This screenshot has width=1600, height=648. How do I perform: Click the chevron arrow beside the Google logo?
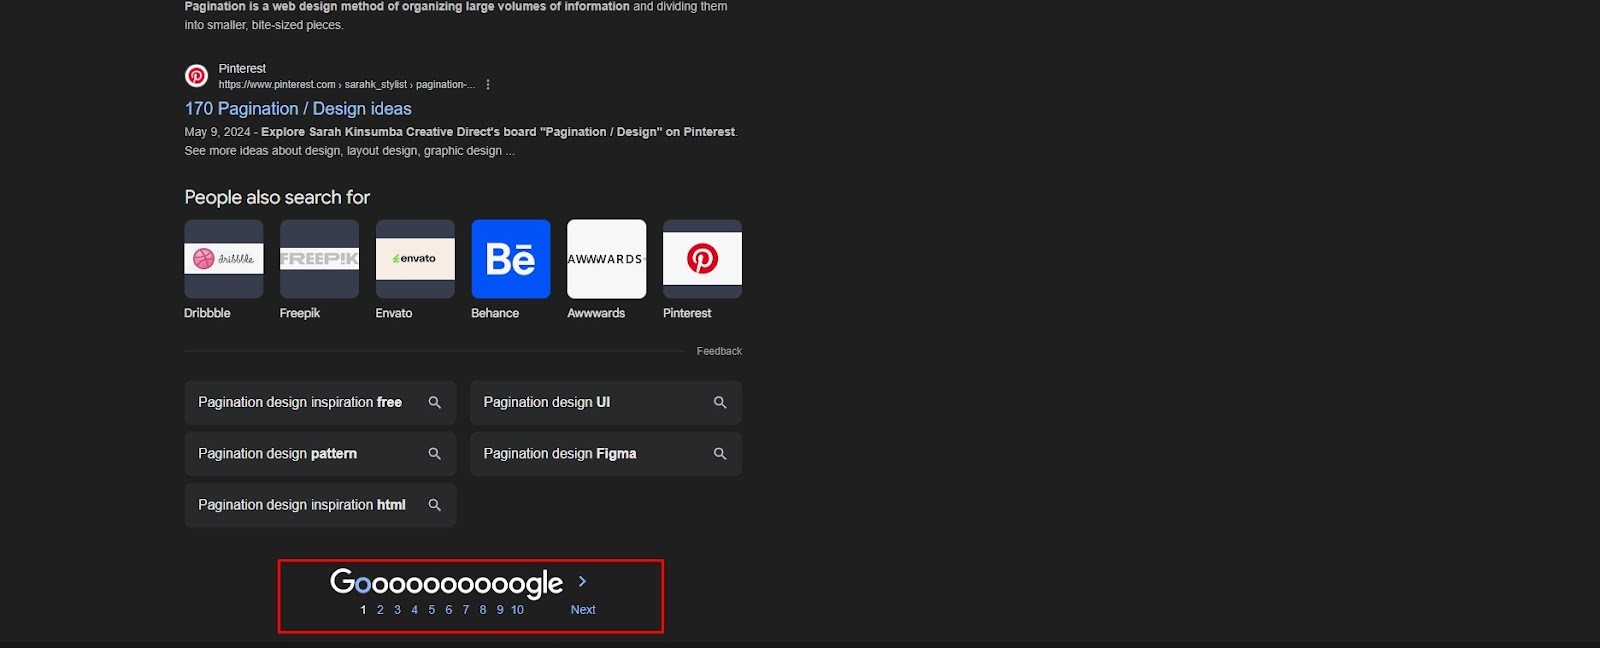tap(582, 581)
